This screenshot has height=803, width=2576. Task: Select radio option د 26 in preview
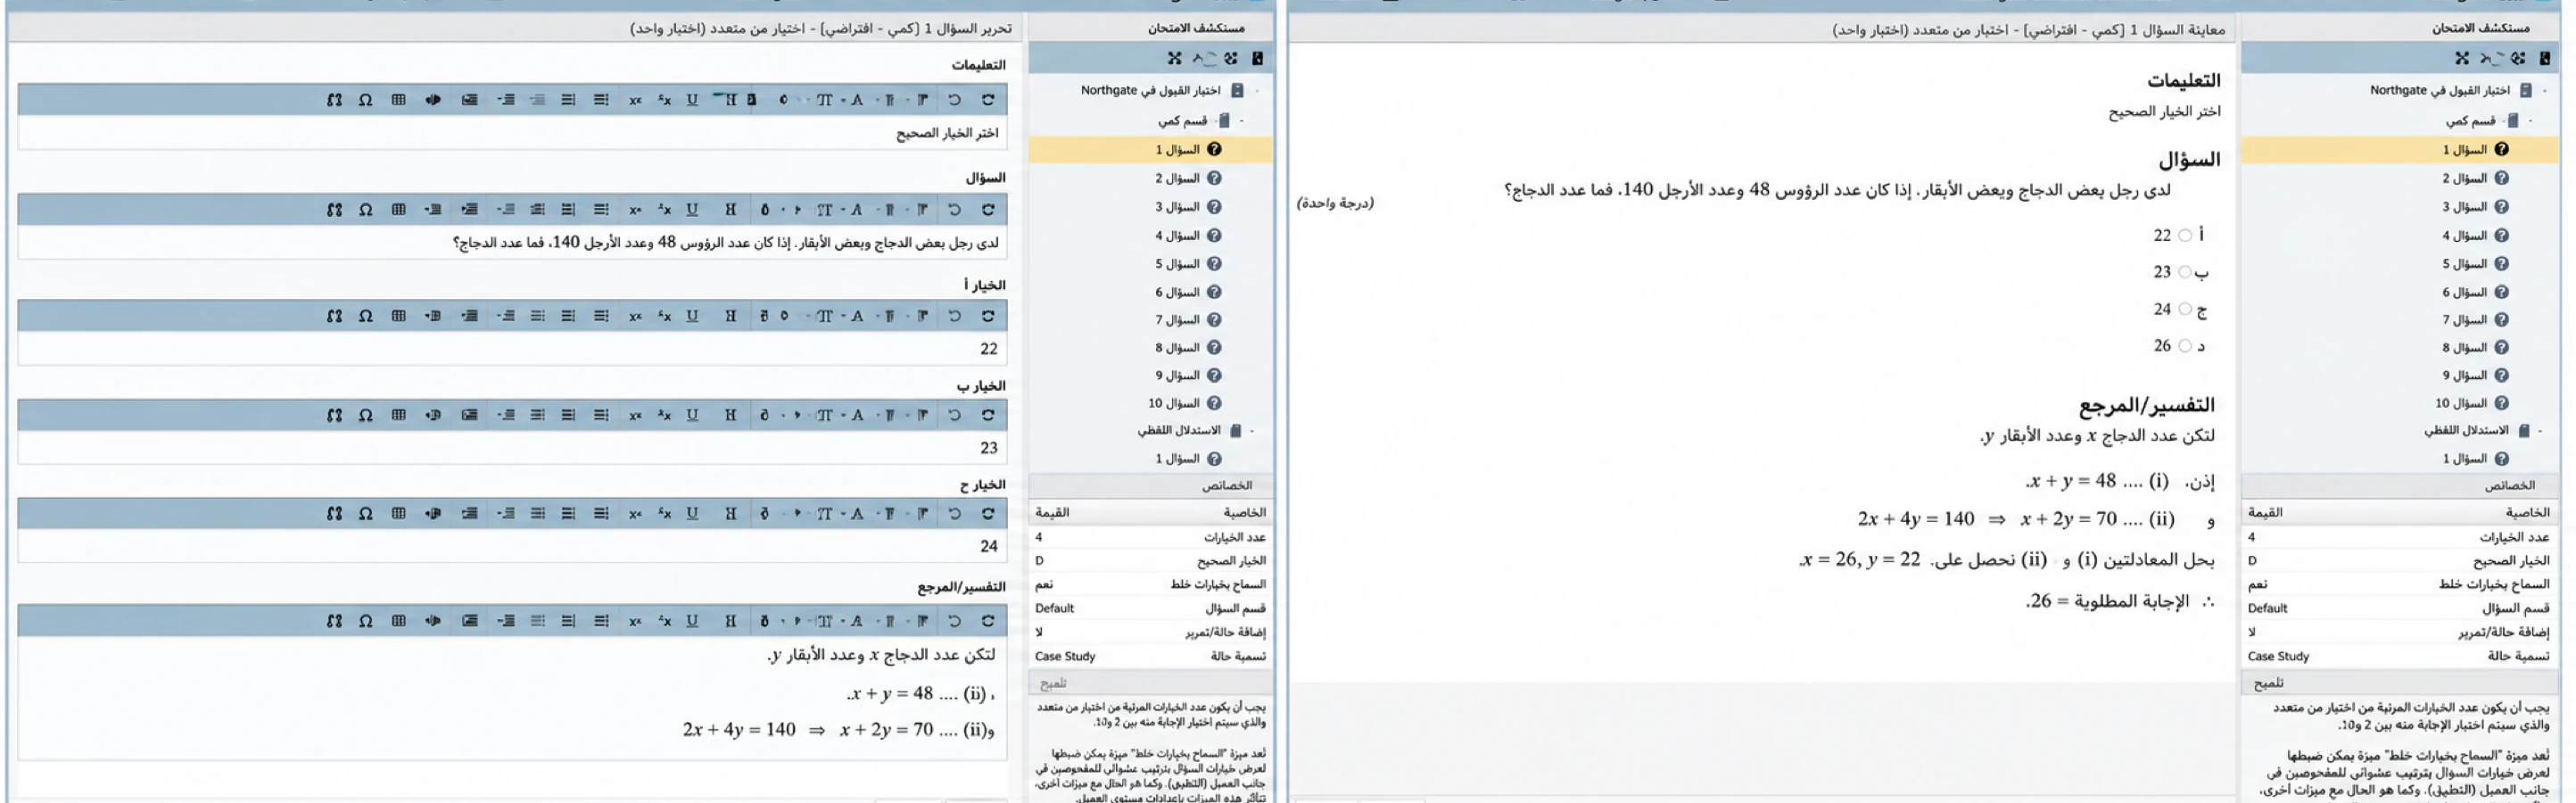tap(2185, 346)
